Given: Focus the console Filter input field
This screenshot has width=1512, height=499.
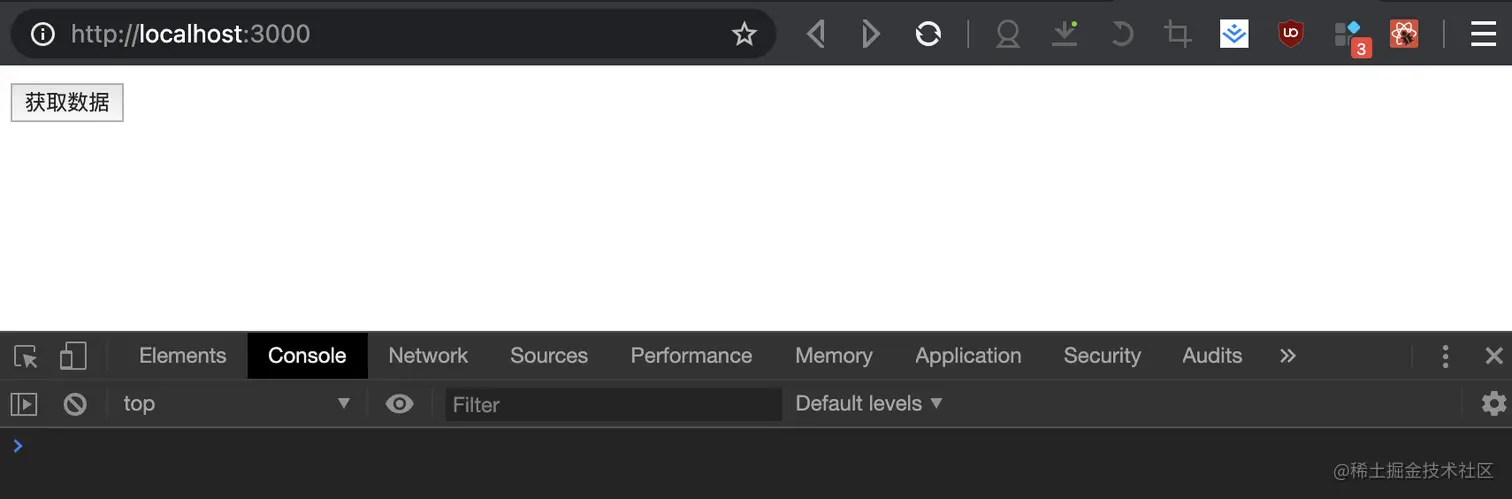Looking at the screenshot, I should (613, 404).
